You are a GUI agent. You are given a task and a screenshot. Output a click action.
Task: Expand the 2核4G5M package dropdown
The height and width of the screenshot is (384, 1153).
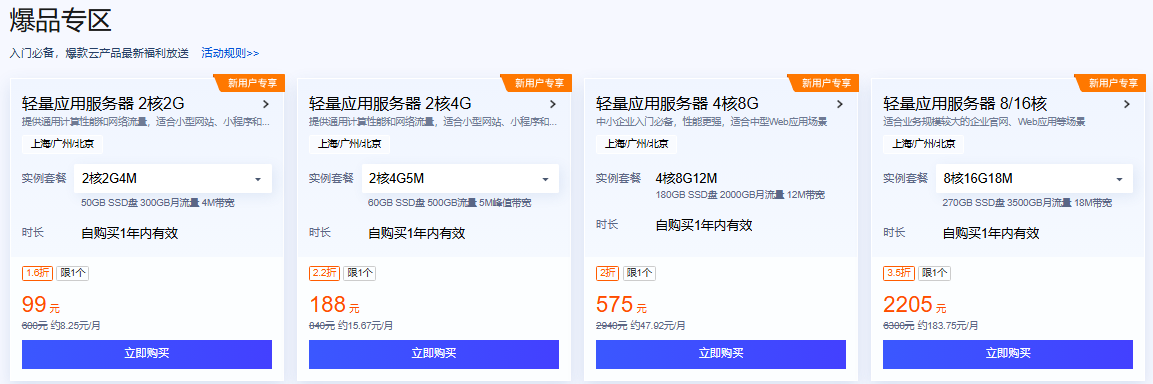pos(460,179)
